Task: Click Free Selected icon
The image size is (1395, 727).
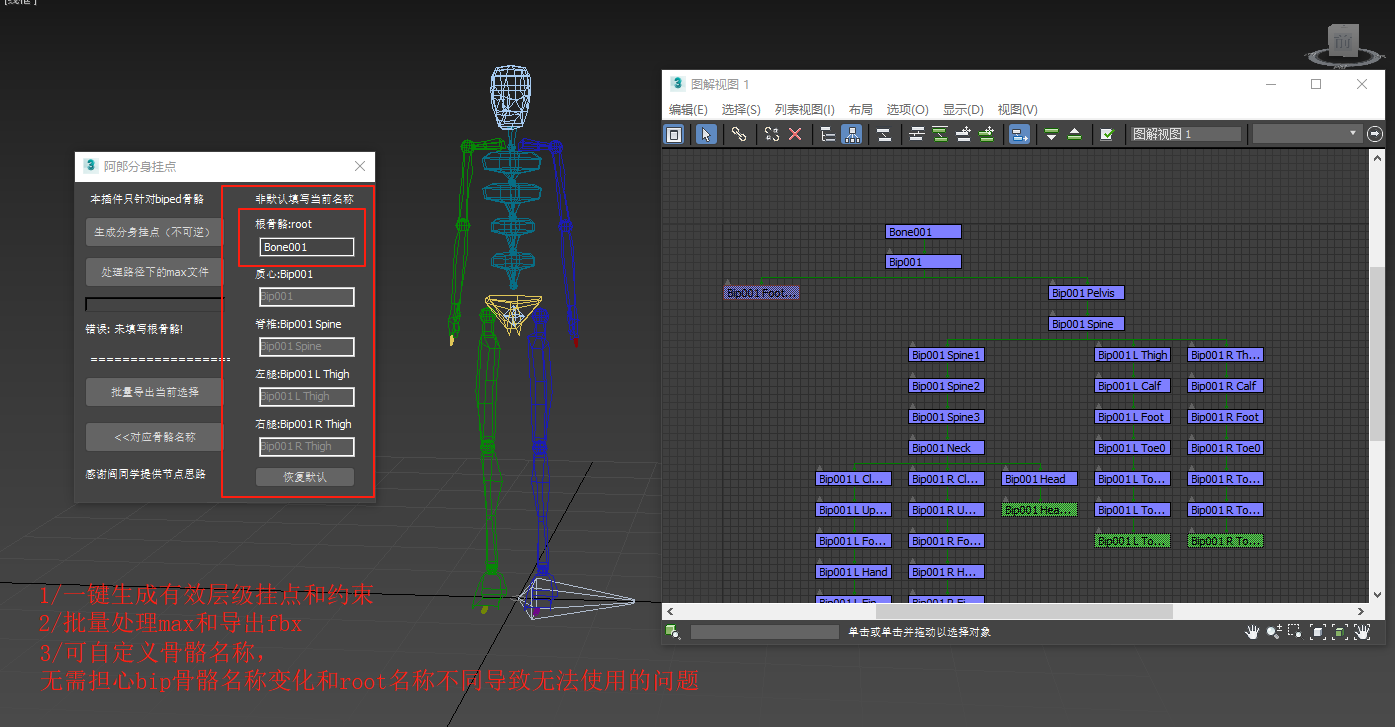Action: tap(987, 134)
